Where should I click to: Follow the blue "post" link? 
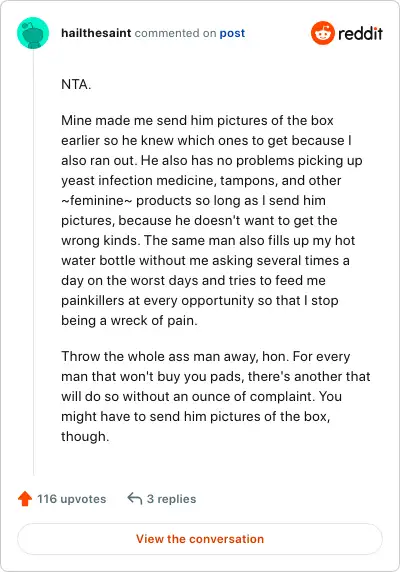pyautogui.click(x=232, y=33)
